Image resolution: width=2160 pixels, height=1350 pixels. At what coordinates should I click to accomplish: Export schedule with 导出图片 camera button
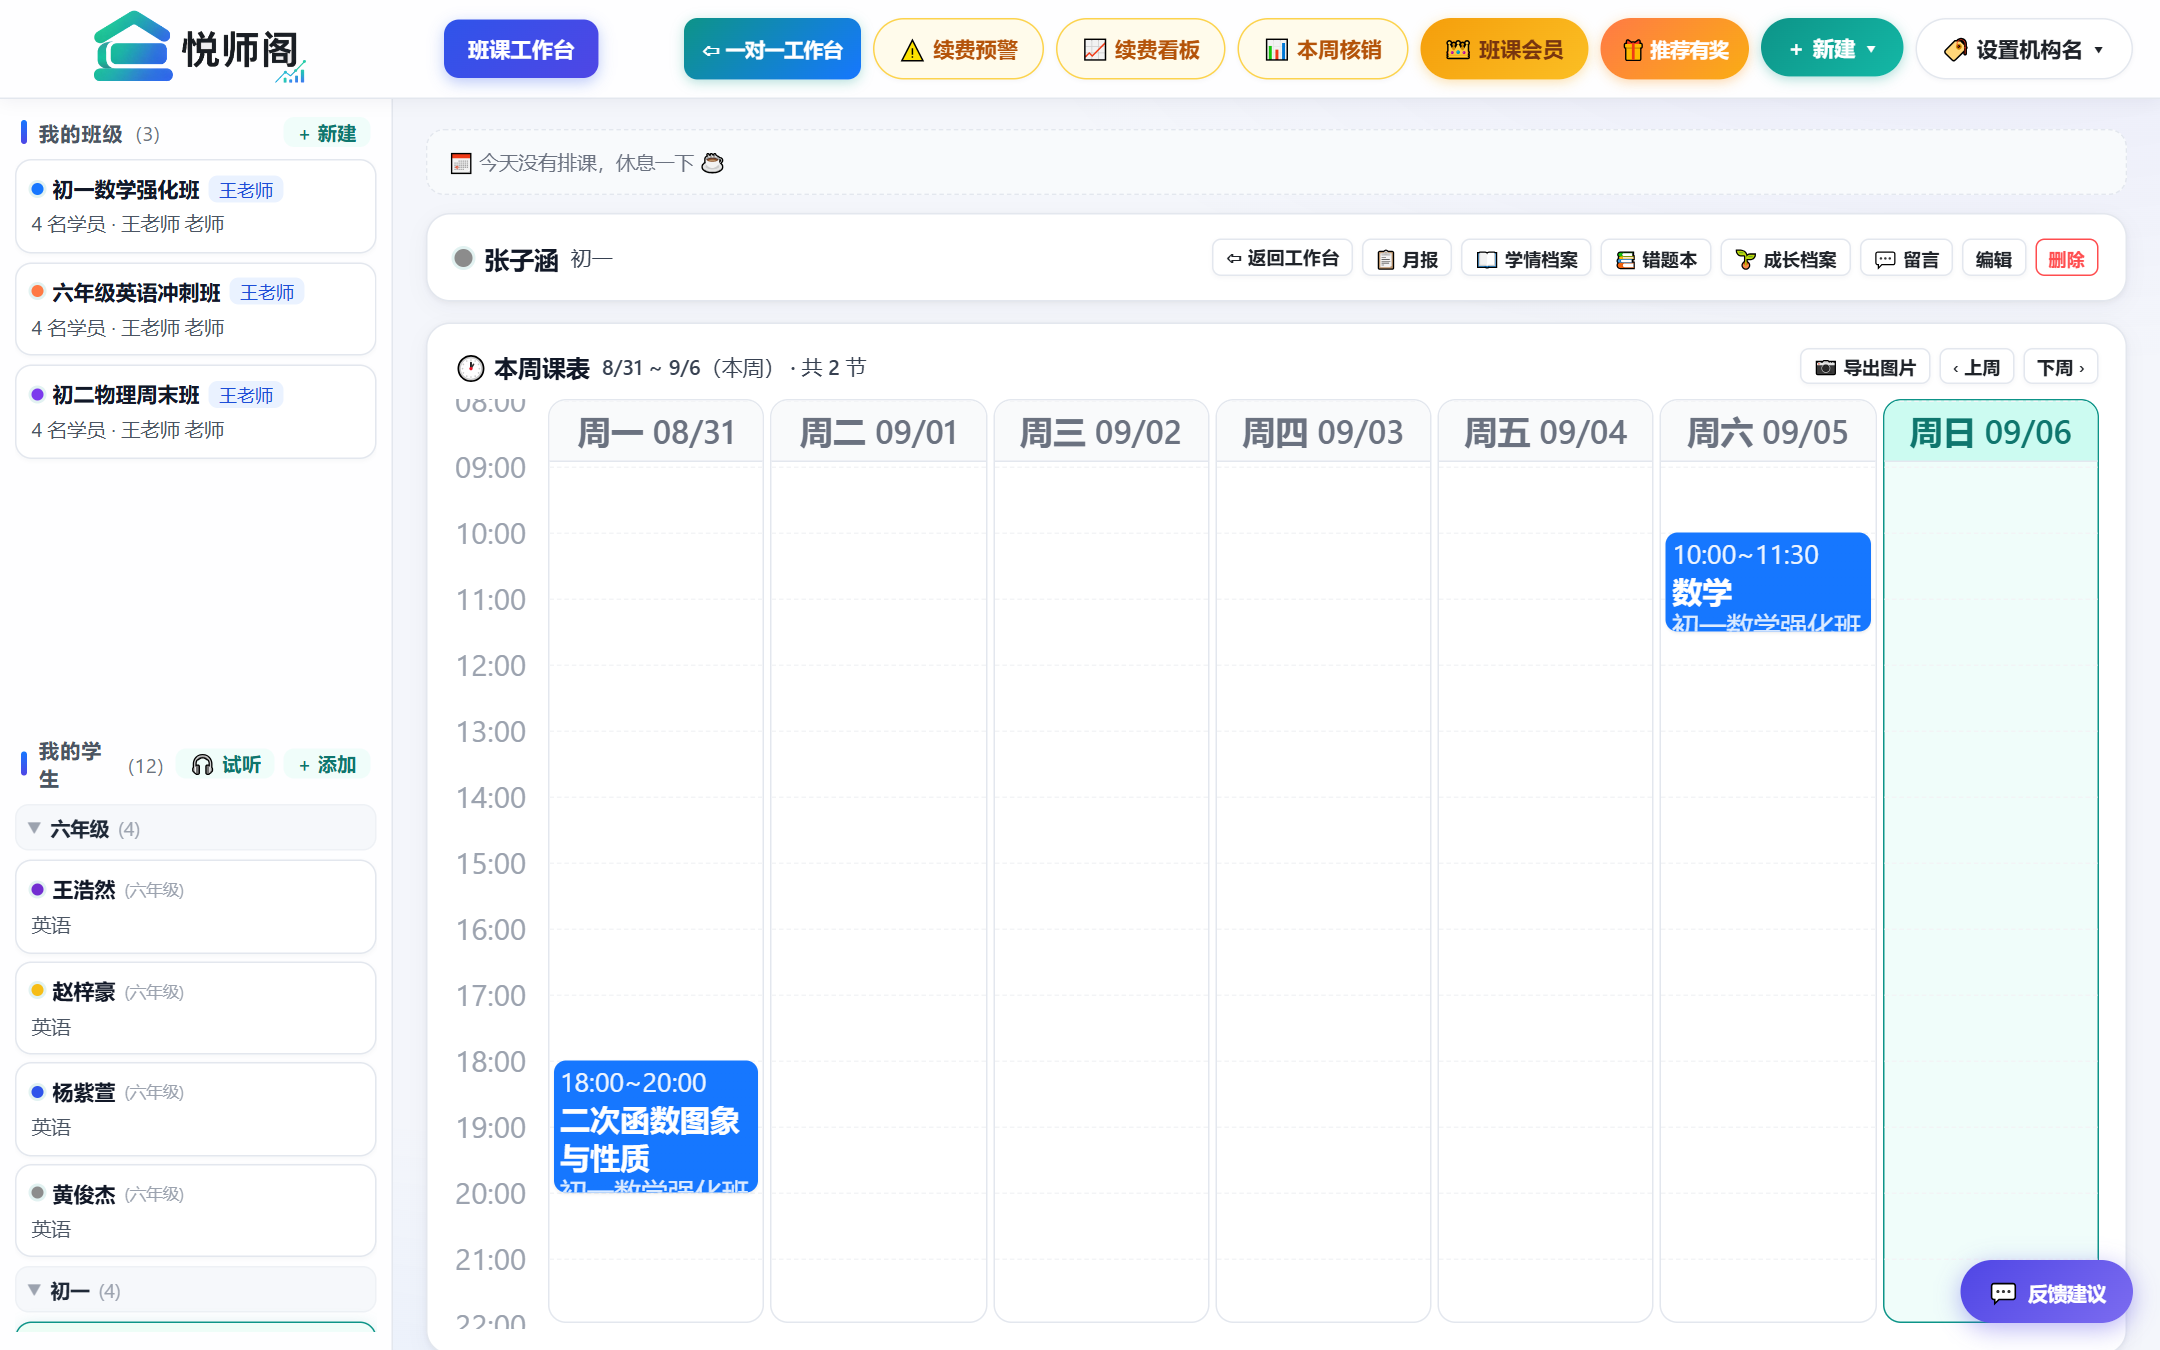[1865, 367]
